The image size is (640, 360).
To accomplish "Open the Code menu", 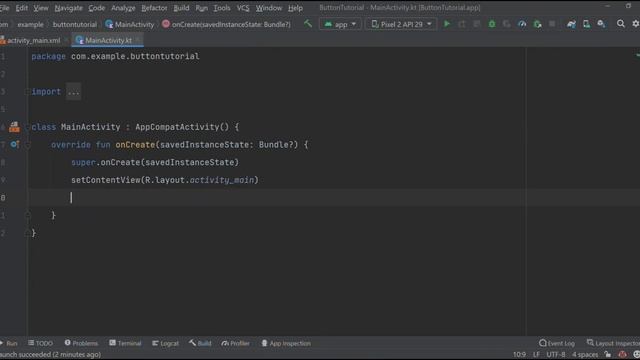I will pos(97,8).
